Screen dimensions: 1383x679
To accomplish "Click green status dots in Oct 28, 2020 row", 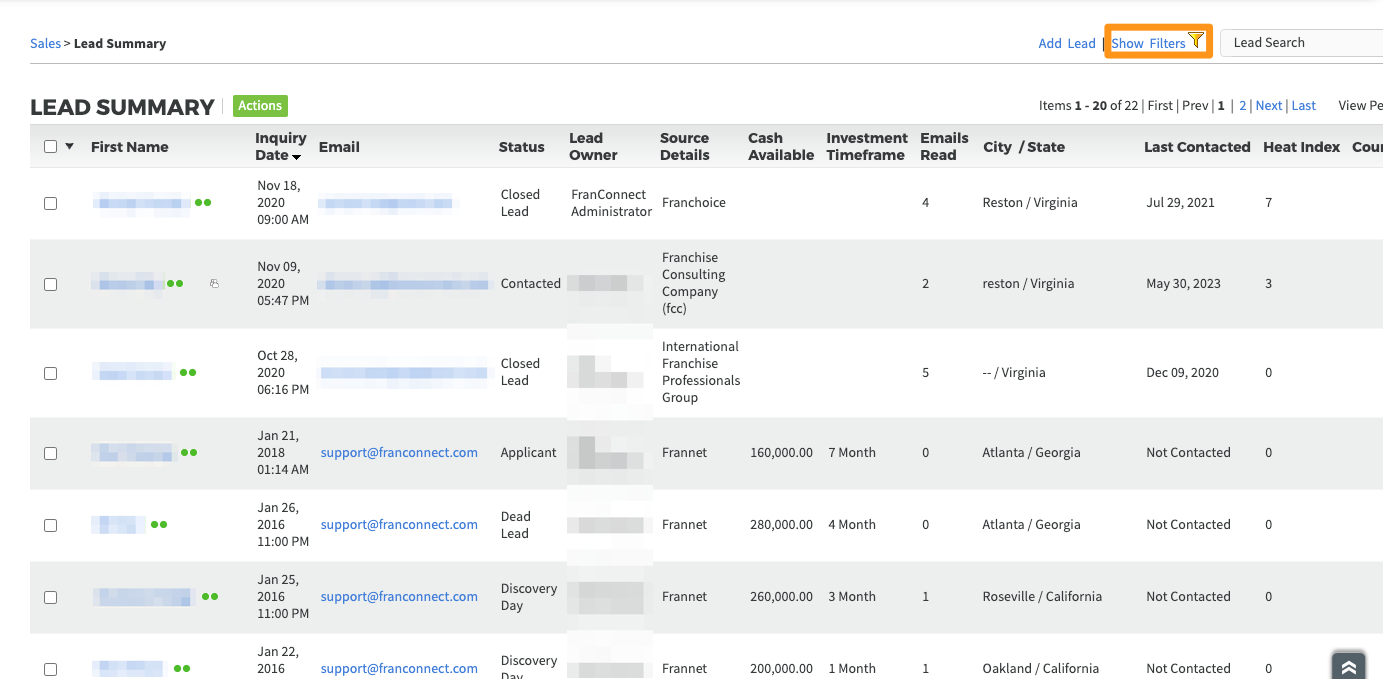I will (x=188, y=373).
